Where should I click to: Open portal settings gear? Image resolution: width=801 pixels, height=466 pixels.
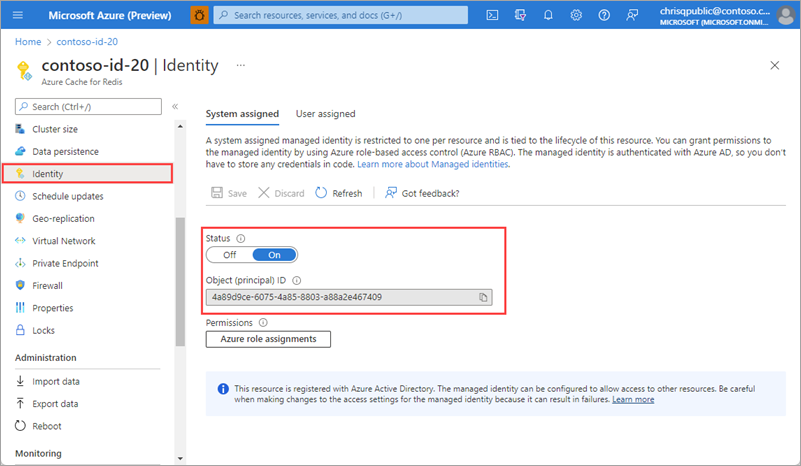(576, 15)
